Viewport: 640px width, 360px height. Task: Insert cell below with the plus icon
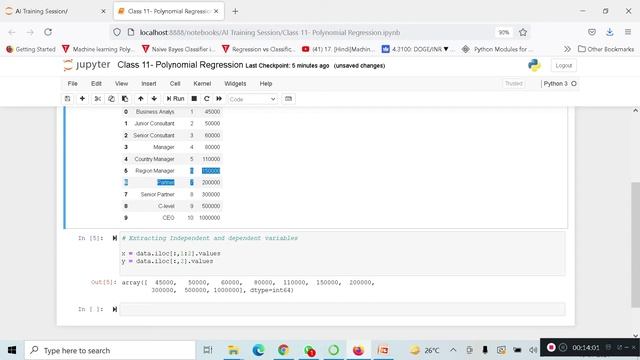(x=82, y=99)
